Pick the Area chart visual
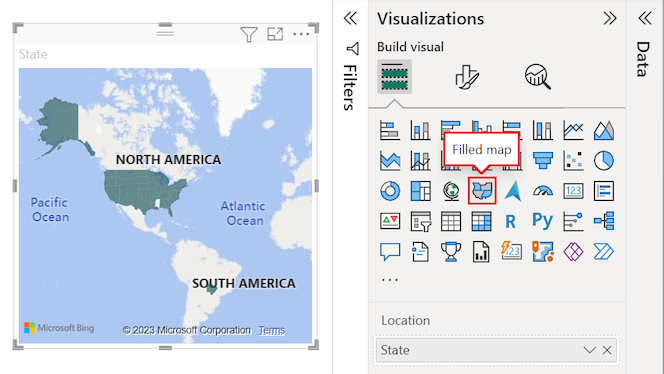Screen dimensions: 664x374 (604, 130)
